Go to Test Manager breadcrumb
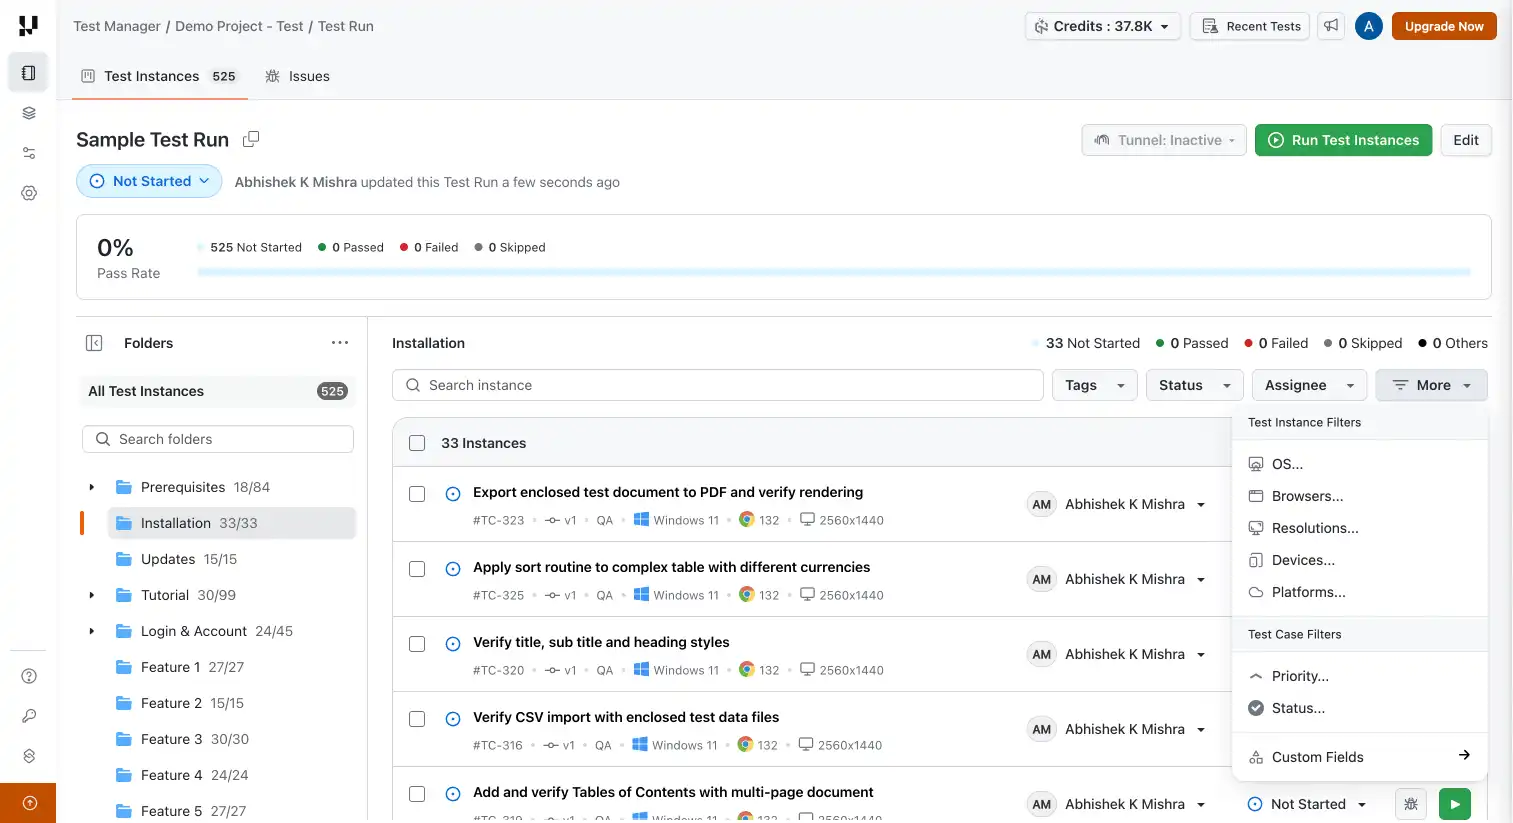This screenshot has width=1513, height=823. (117, 26)
